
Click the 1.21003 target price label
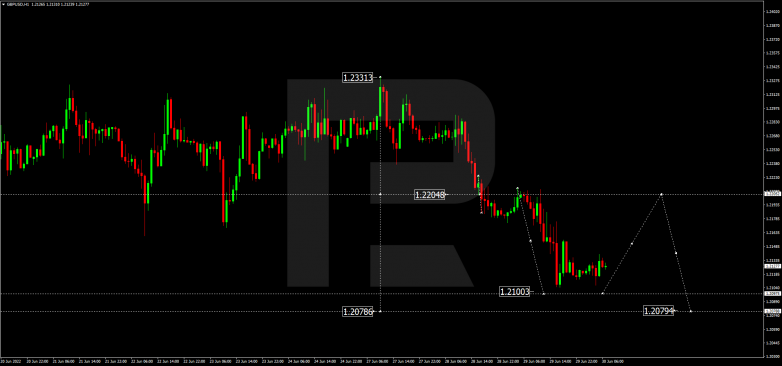[515, 292]
